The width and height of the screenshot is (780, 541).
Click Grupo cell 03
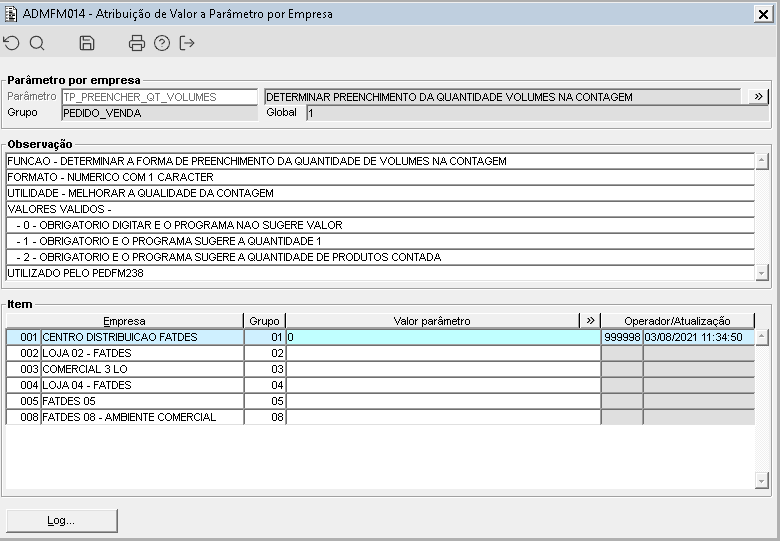265,369
